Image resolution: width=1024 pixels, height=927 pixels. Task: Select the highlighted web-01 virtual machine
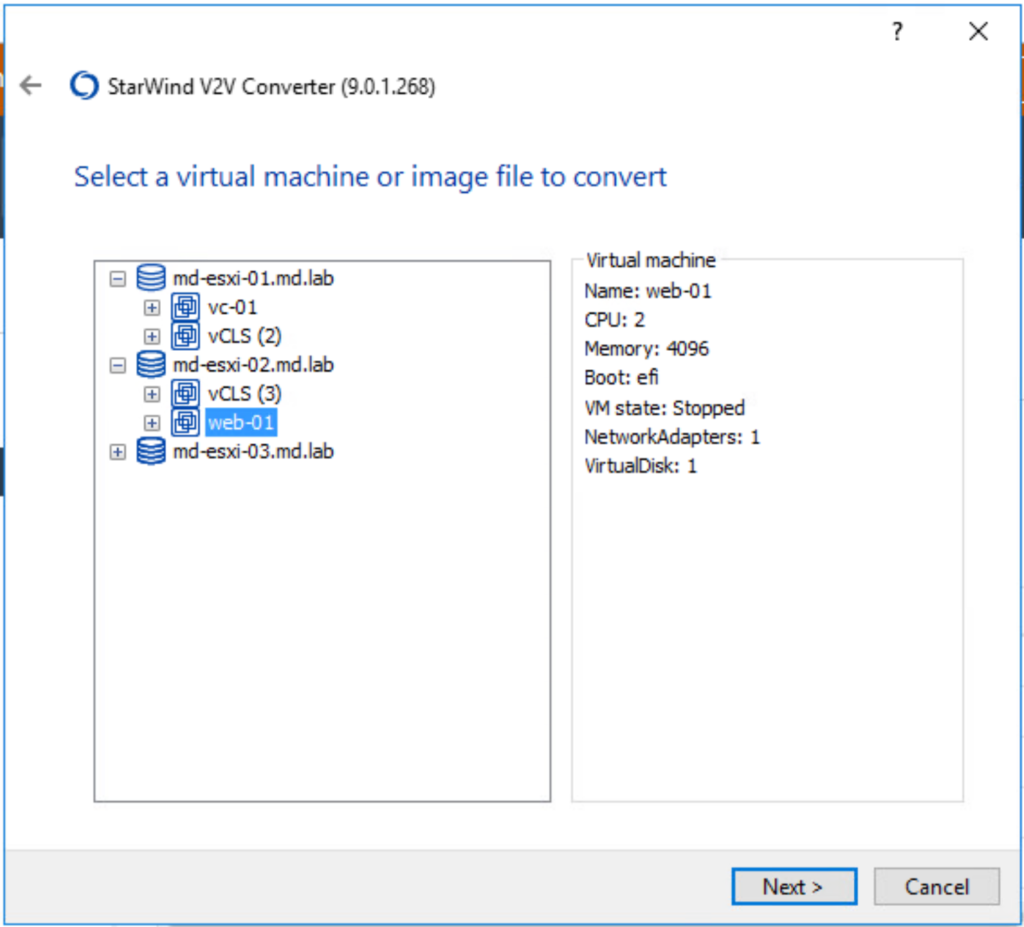click(x=241, y=423)
